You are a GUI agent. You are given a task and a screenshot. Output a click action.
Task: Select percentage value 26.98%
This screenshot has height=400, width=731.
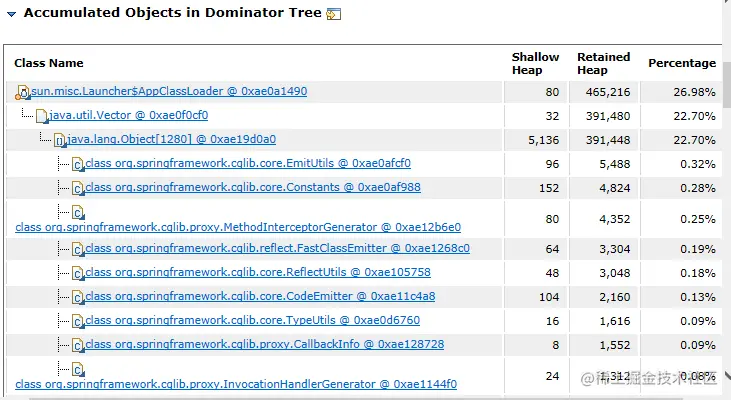(694, 92)
